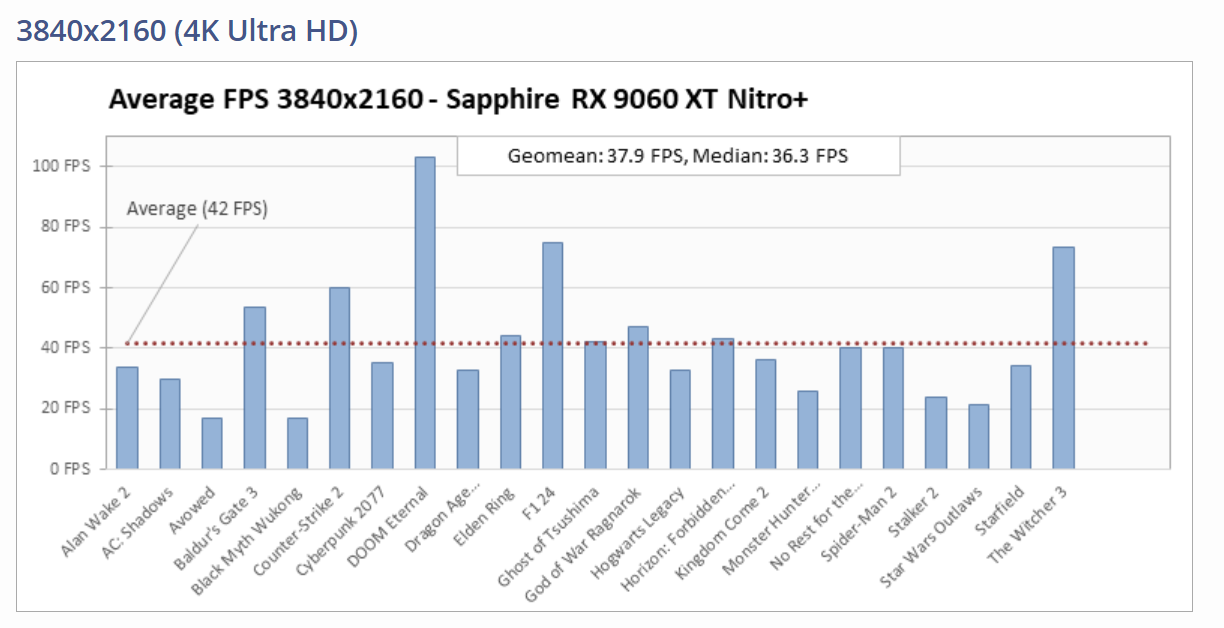Click the Monster Hunter bar
Image resolution: width=1224 pixels, height=628 pixels.
pyautogui.click(x=808, y=430)
